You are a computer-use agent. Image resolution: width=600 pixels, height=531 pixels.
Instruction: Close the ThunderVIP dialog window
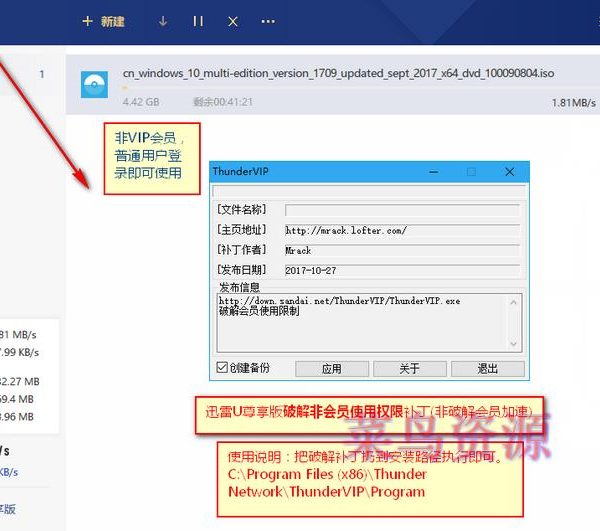(509, 171)
